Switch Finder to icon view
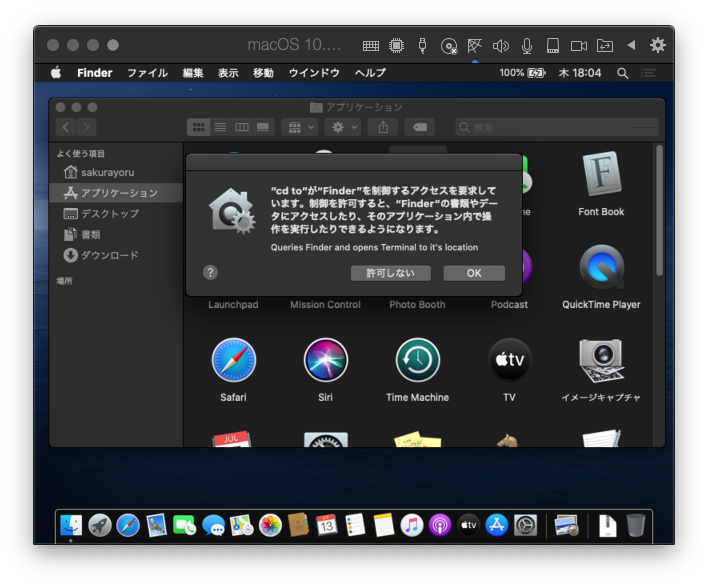 pos(199,127)
